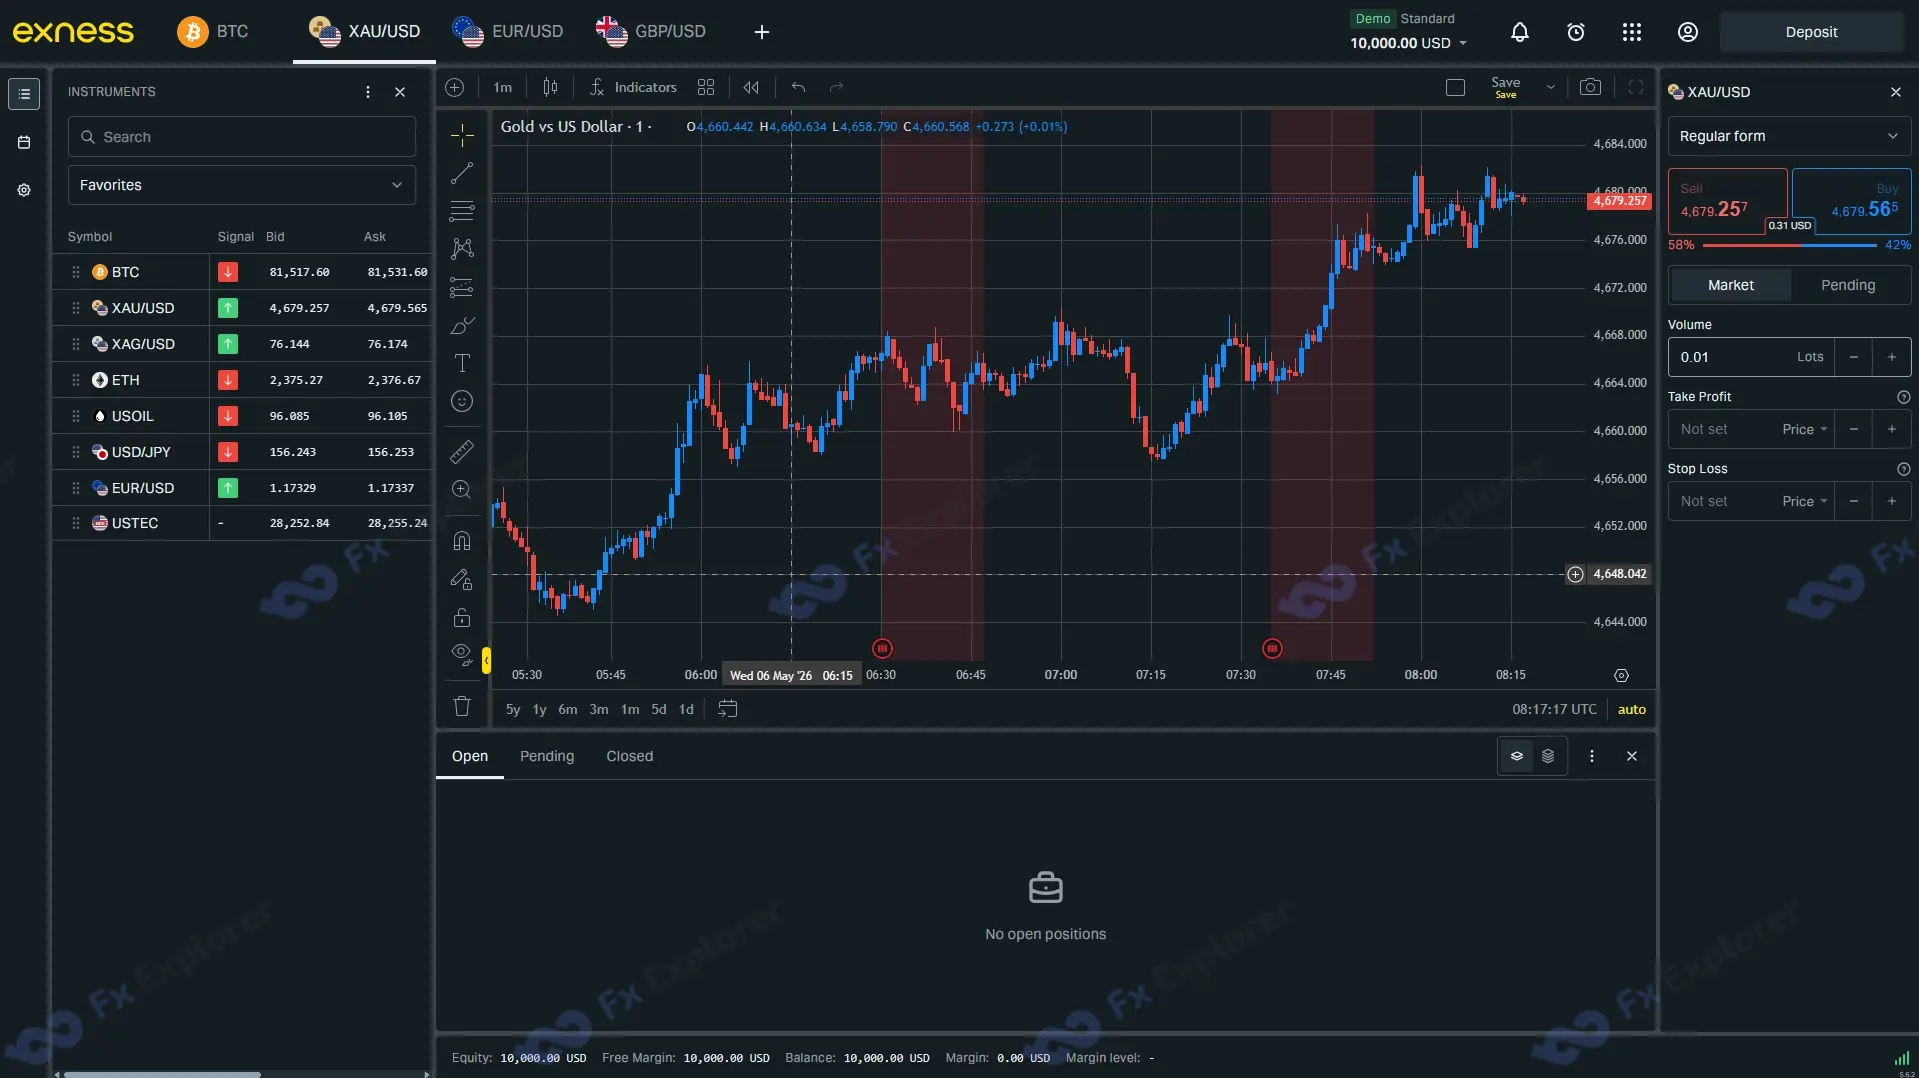Screen dimensions: 1919x1078
Task: Open the go to date picker
Action: 728,709
